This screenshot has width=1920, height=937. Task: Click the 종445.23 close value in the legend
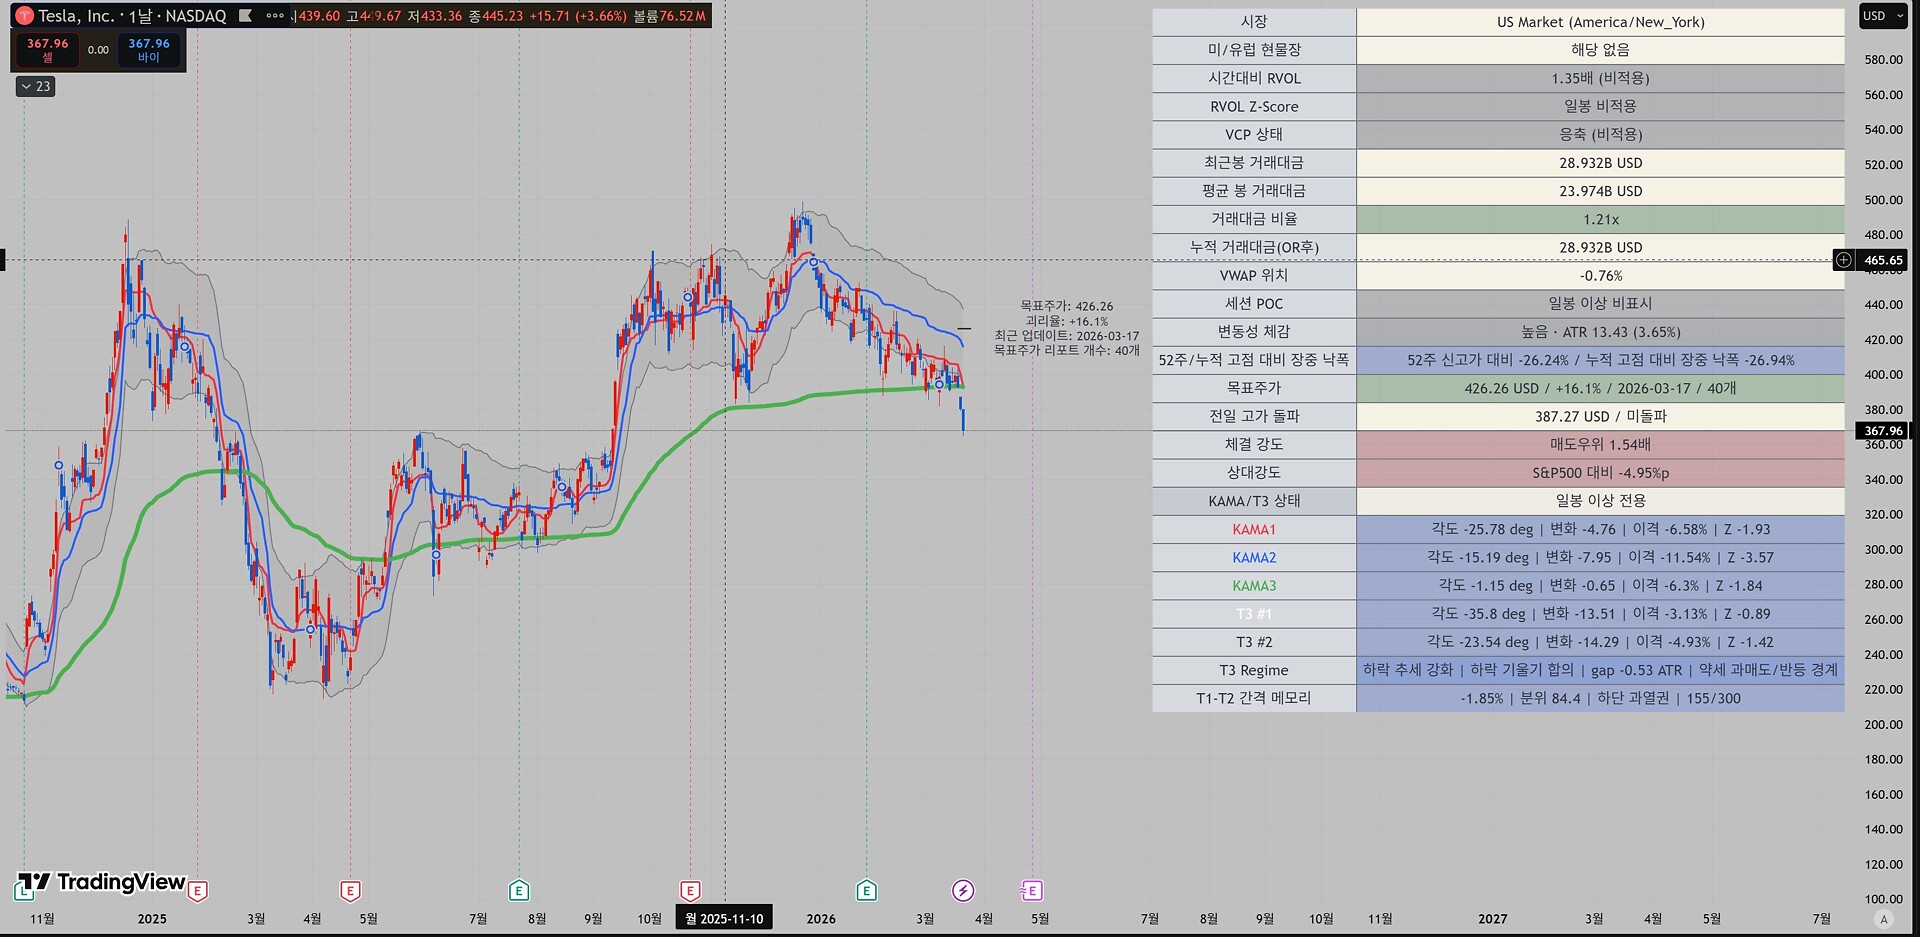(496, 16)
